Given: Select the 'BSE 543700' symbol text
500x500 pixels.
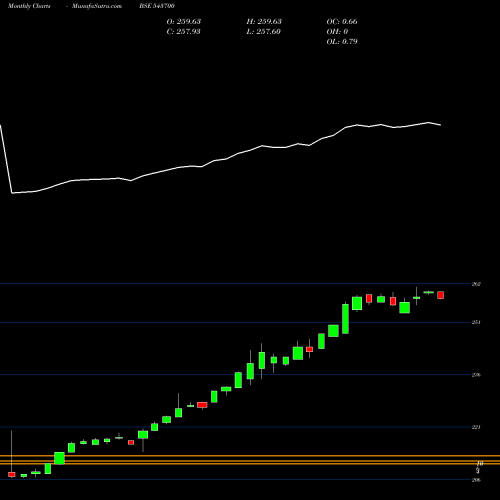Looking at the screenshot, I should tap(157, 6).
